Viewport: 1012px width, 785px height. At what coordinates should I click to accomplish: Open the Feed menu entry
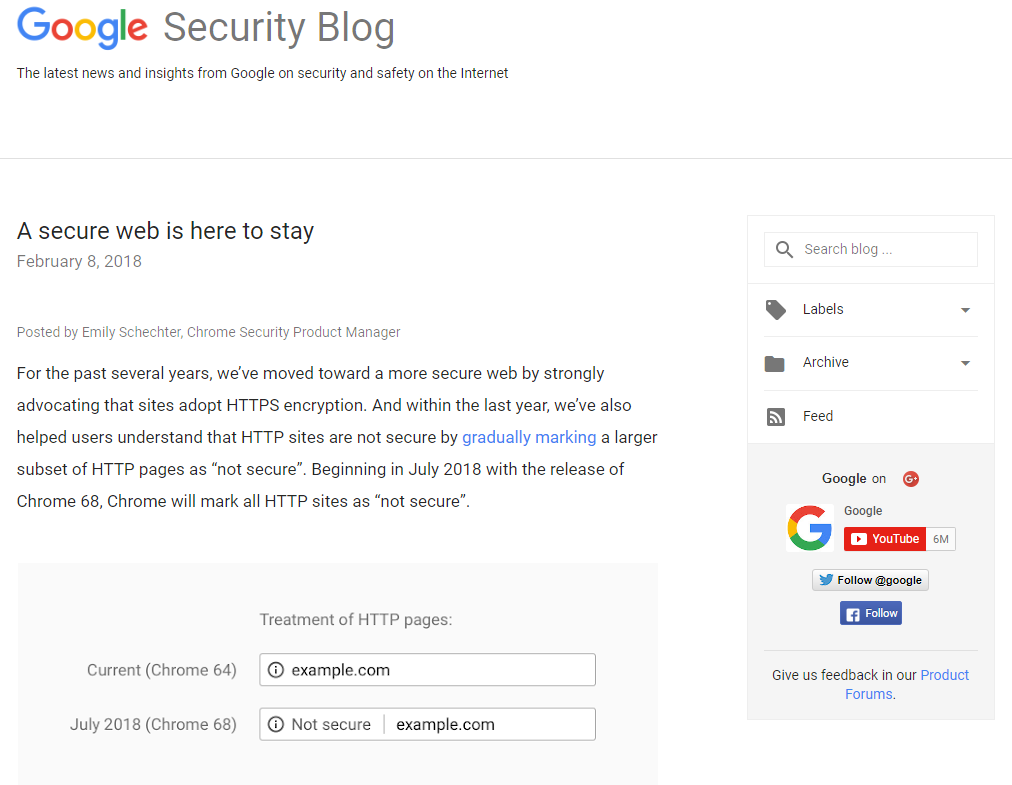[x=818, y=416]
